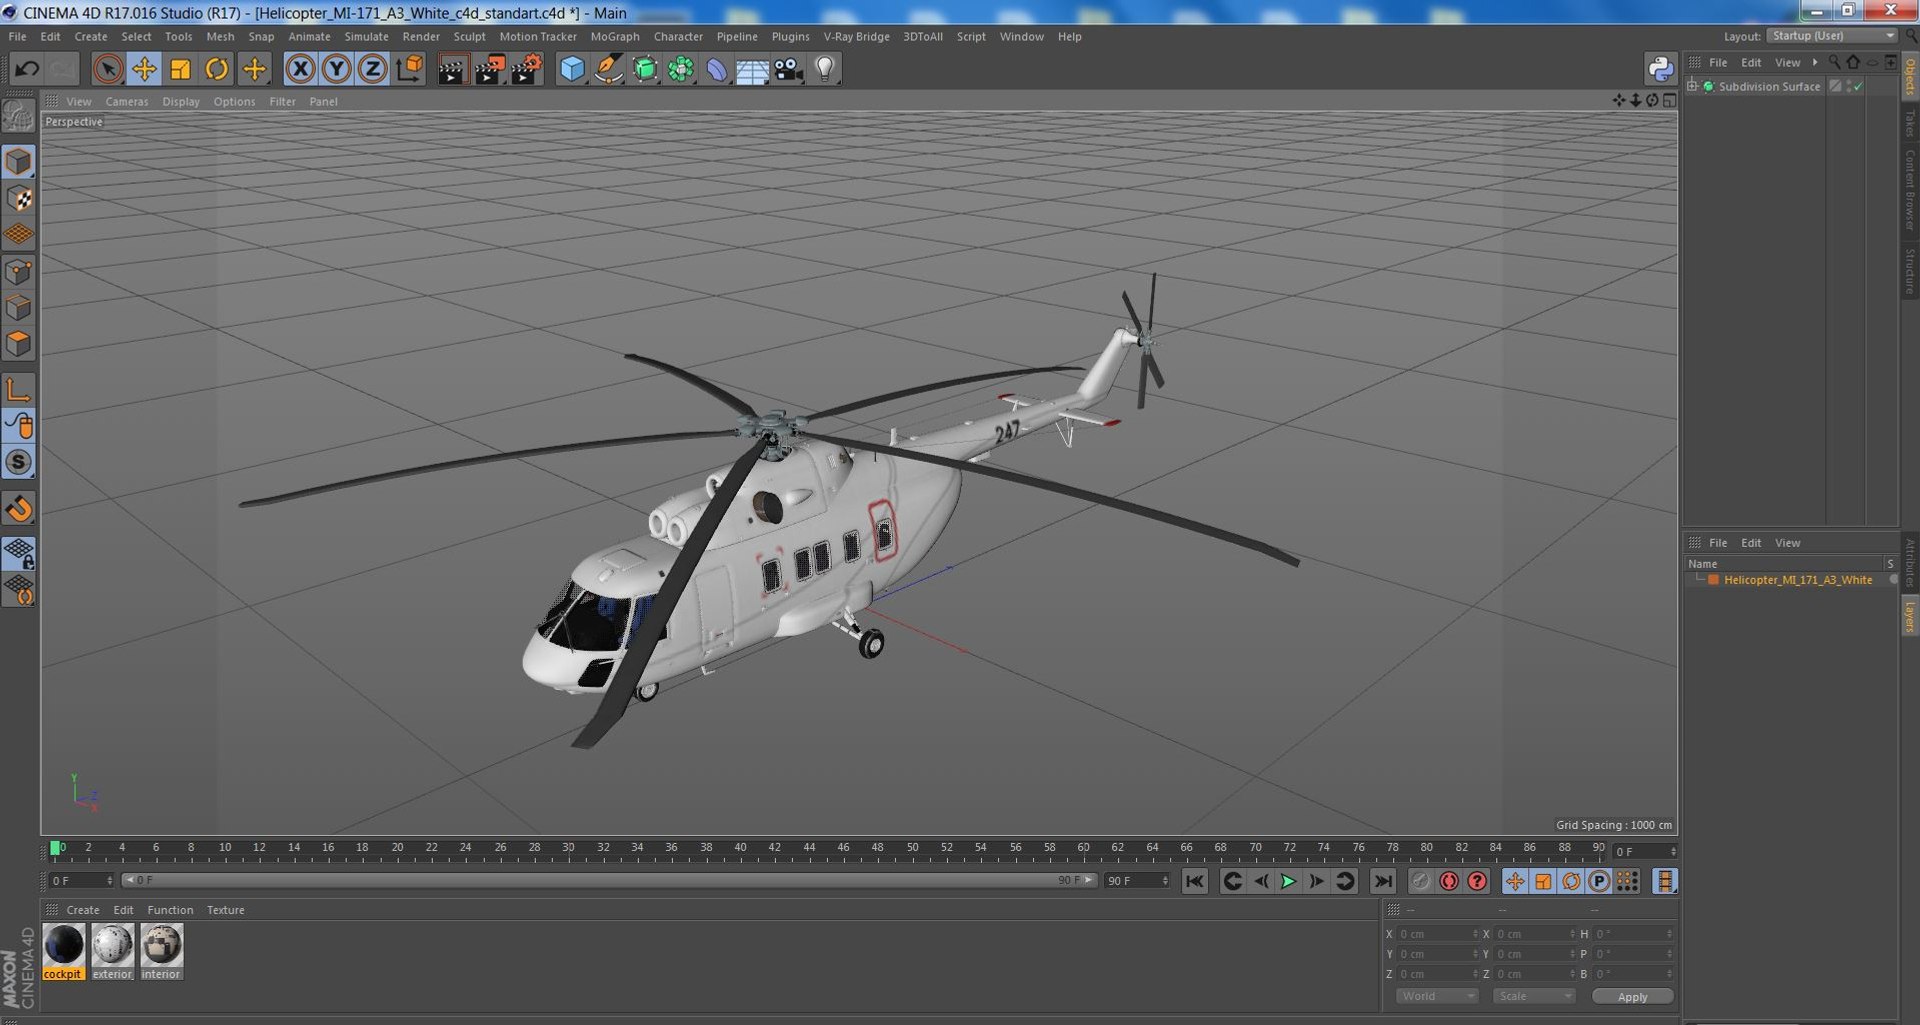Click Record Active Objects button

click(1420, 881)
